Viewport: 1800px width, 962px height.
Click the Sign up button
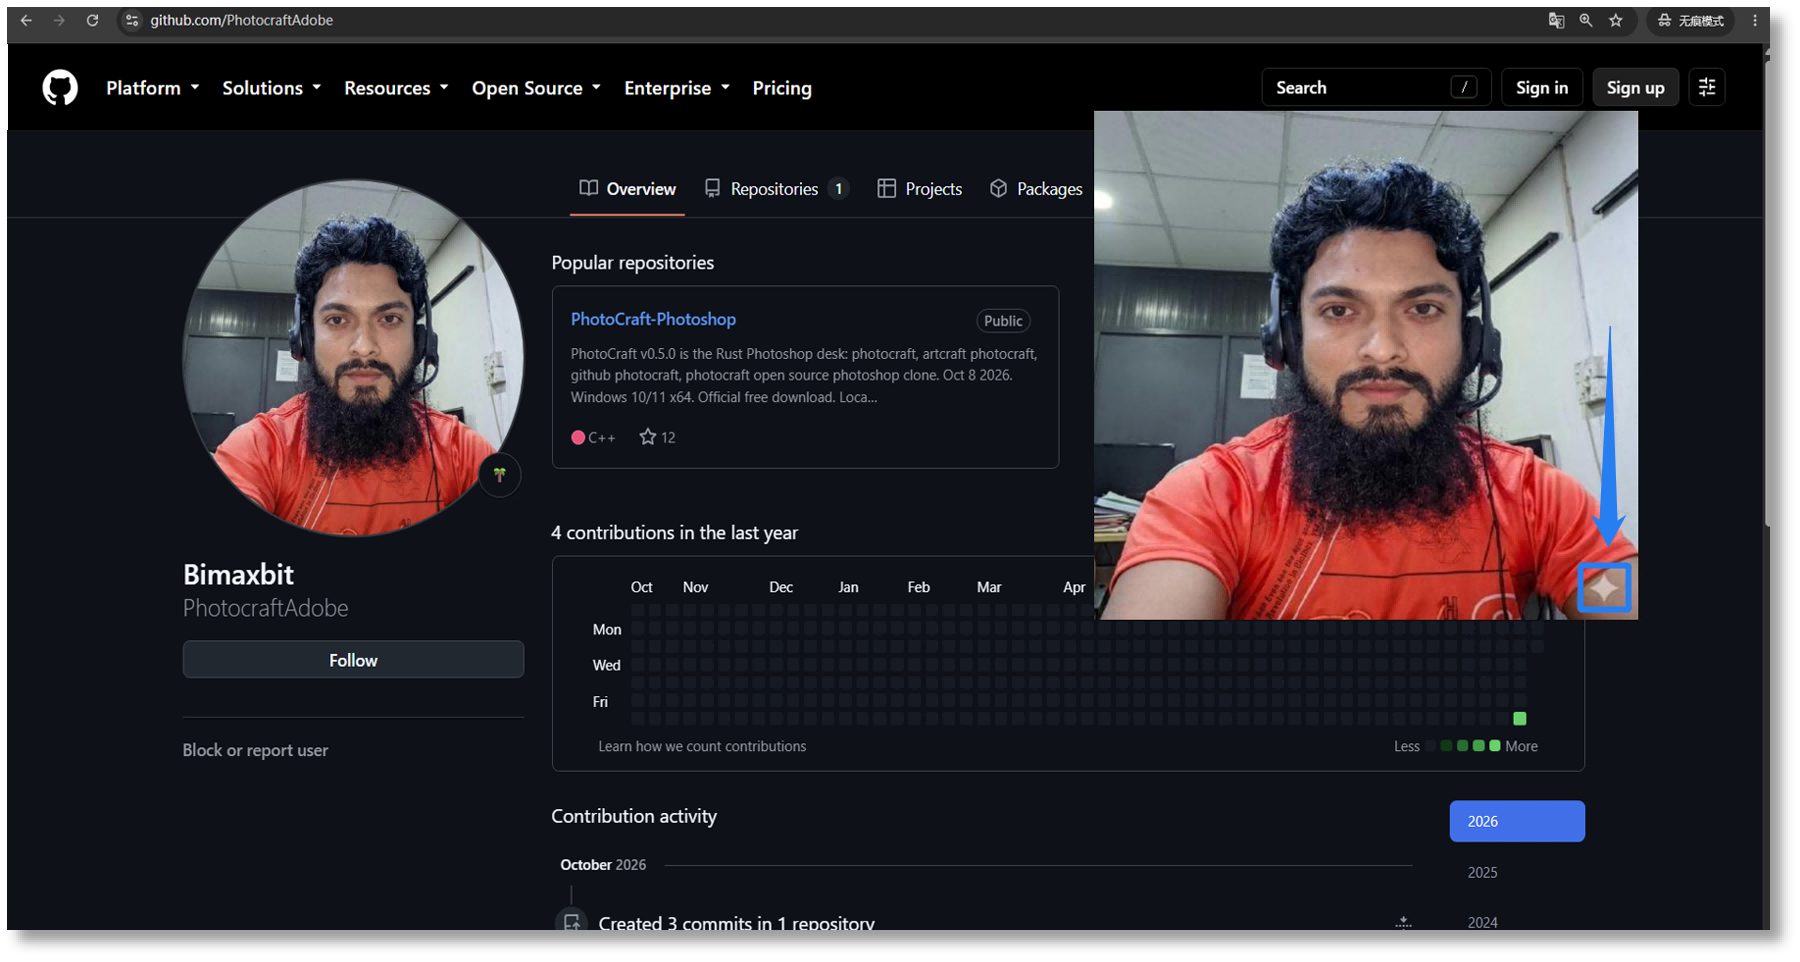tap(1635, 87)
